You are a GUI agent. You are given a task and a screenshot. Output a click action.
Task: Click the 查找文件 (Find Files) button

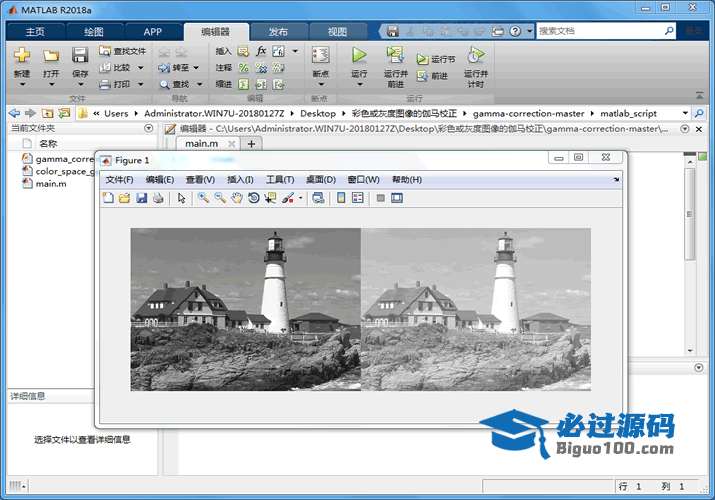click(124, 51)
